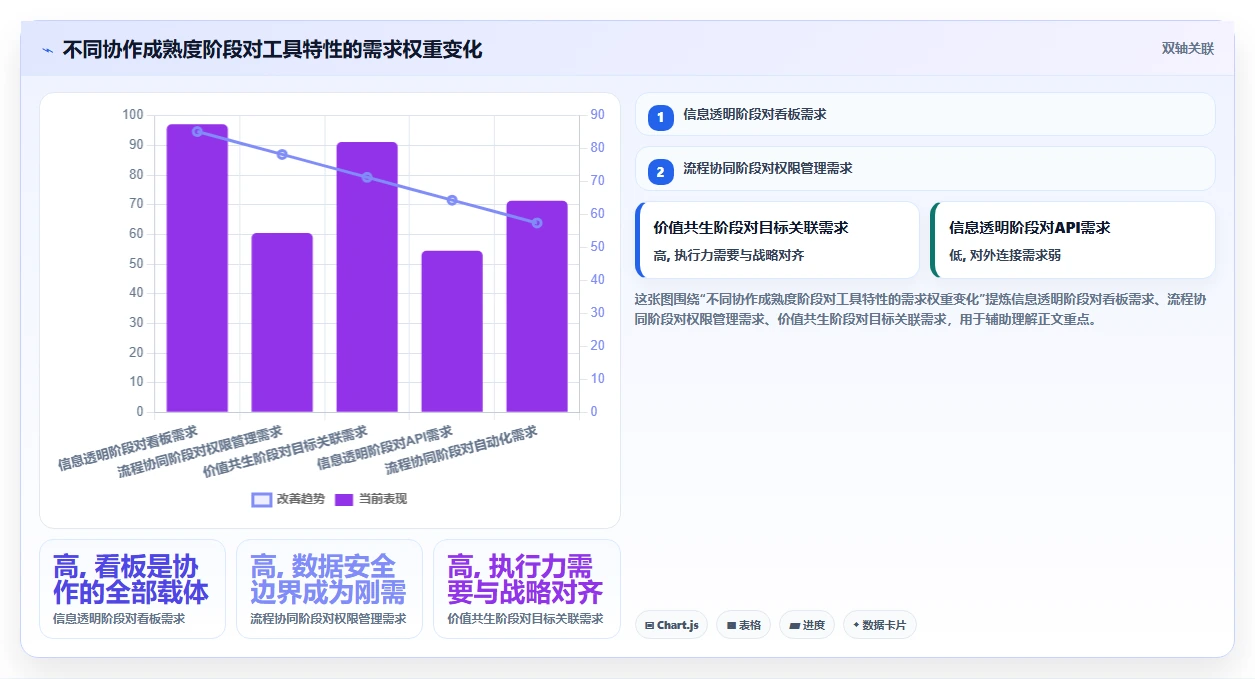Viewport: 1255px width, 679px height.
Task: Click the blue number 2 badge
Action: point(660,172)
